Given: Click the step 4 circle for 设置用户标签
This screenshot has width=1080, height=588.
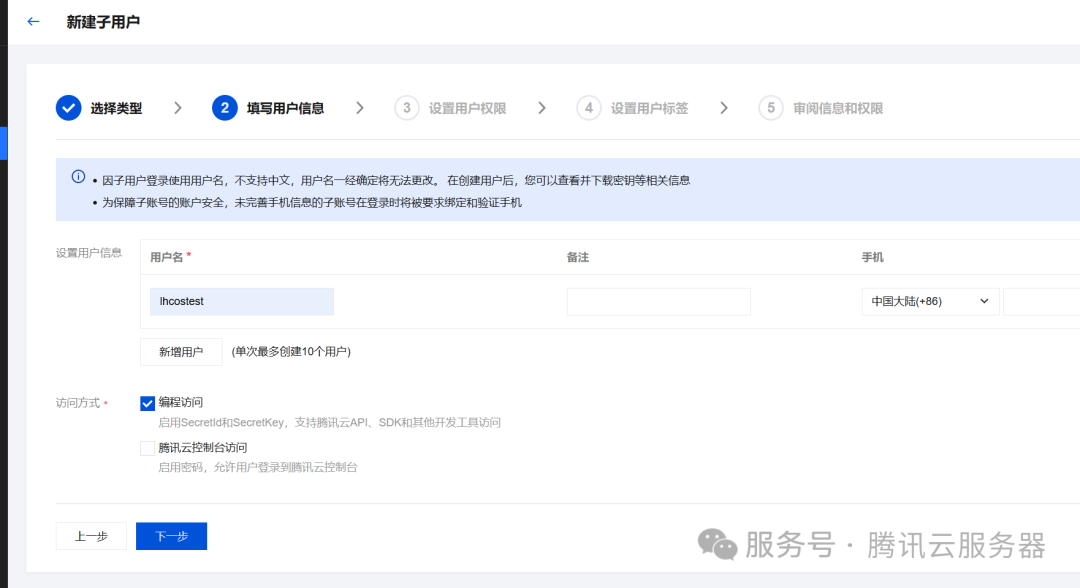Looking at the screenshot, I should coord(589,108).
